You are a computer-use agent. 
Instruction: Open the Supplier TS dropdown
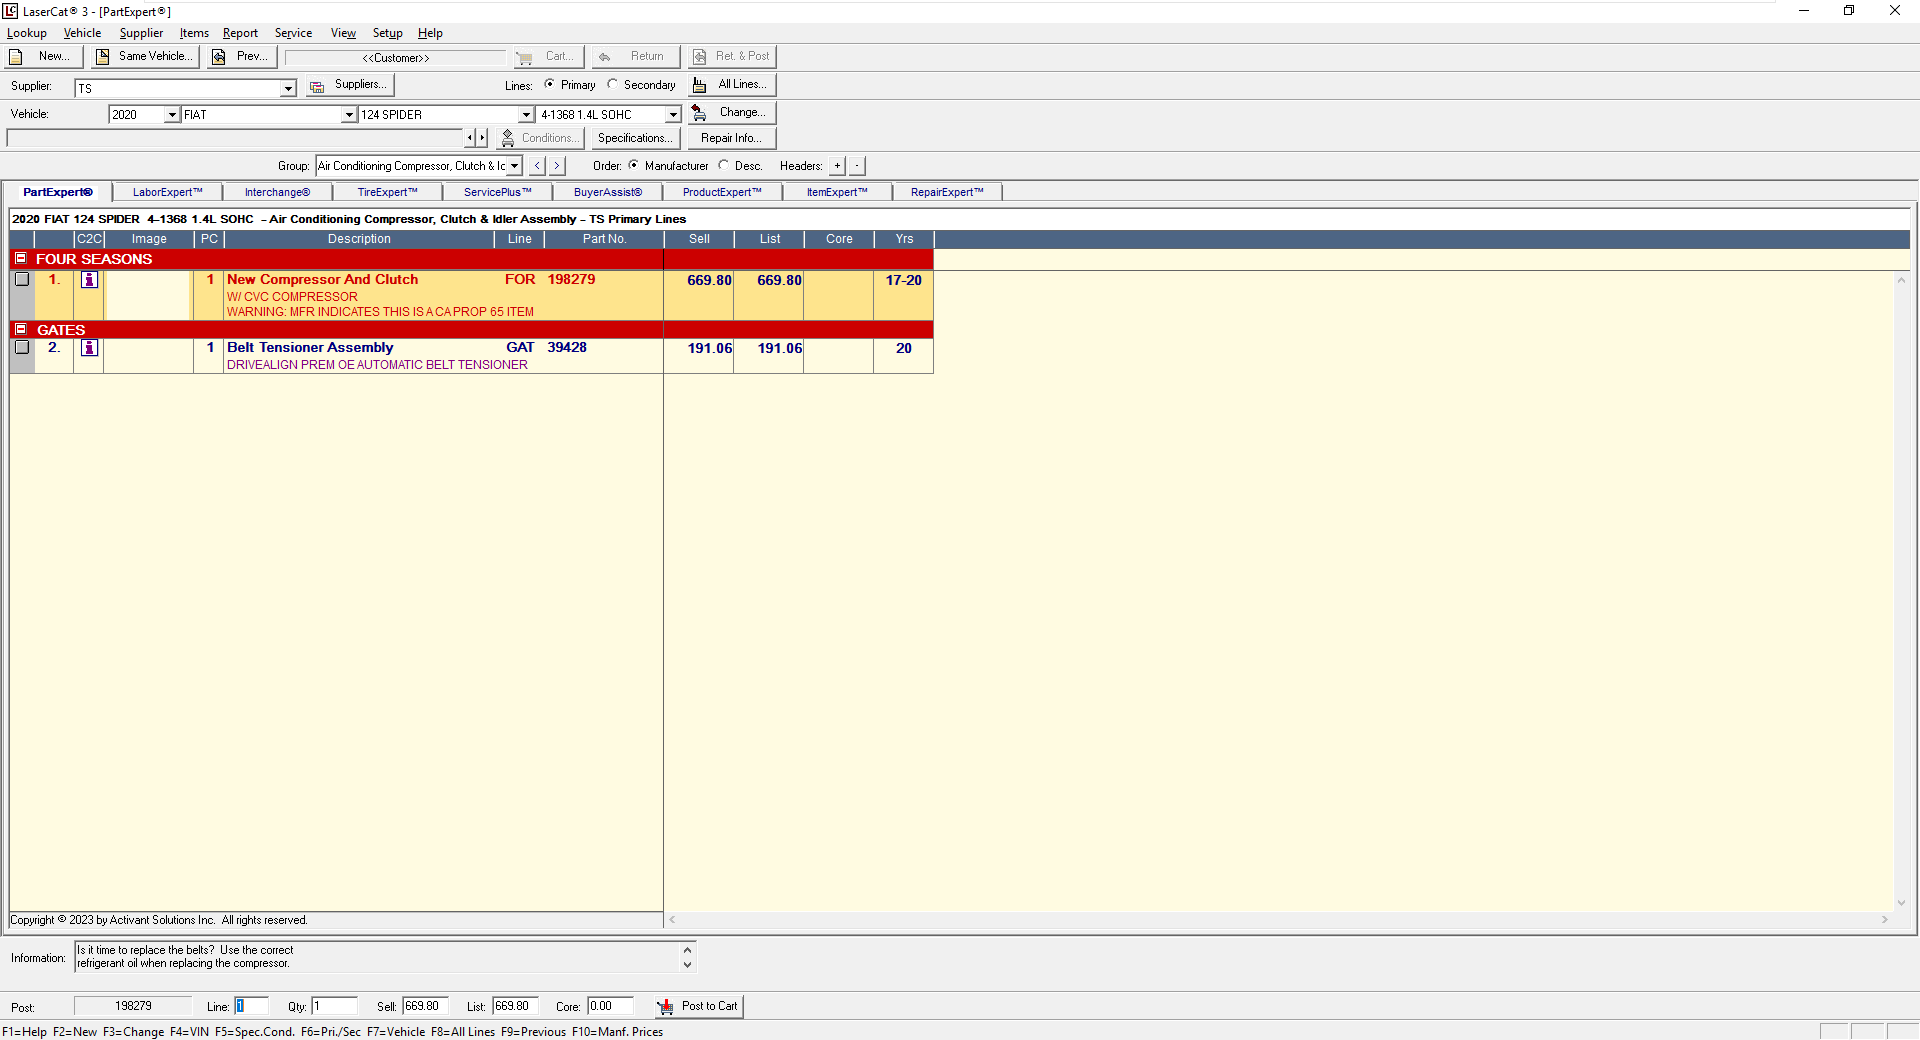pyautogui.click(x=288, y=88)
